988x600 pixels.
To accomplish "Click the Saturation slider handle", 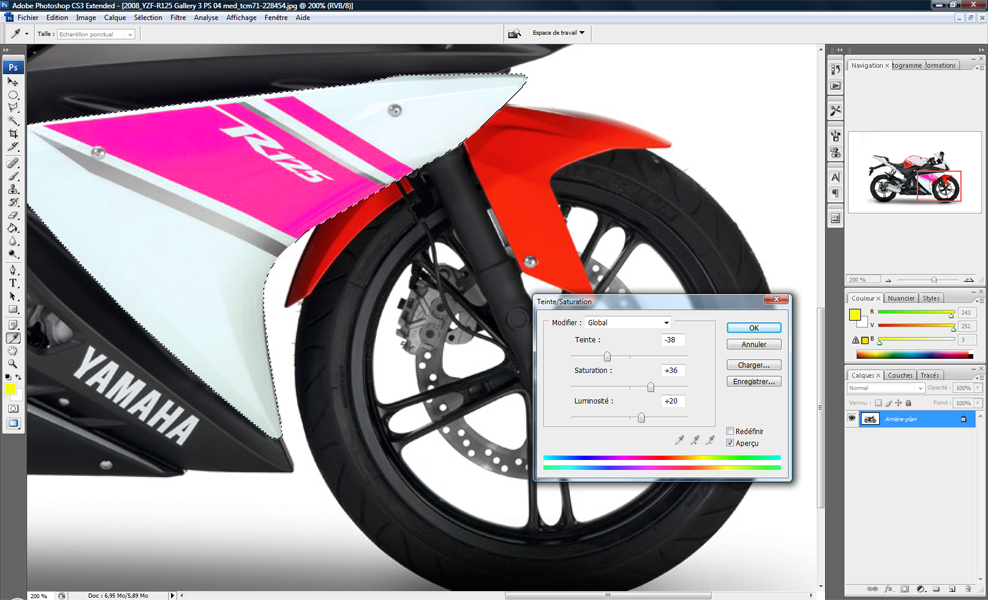I will pyautogui.click(x=650, y=387).
